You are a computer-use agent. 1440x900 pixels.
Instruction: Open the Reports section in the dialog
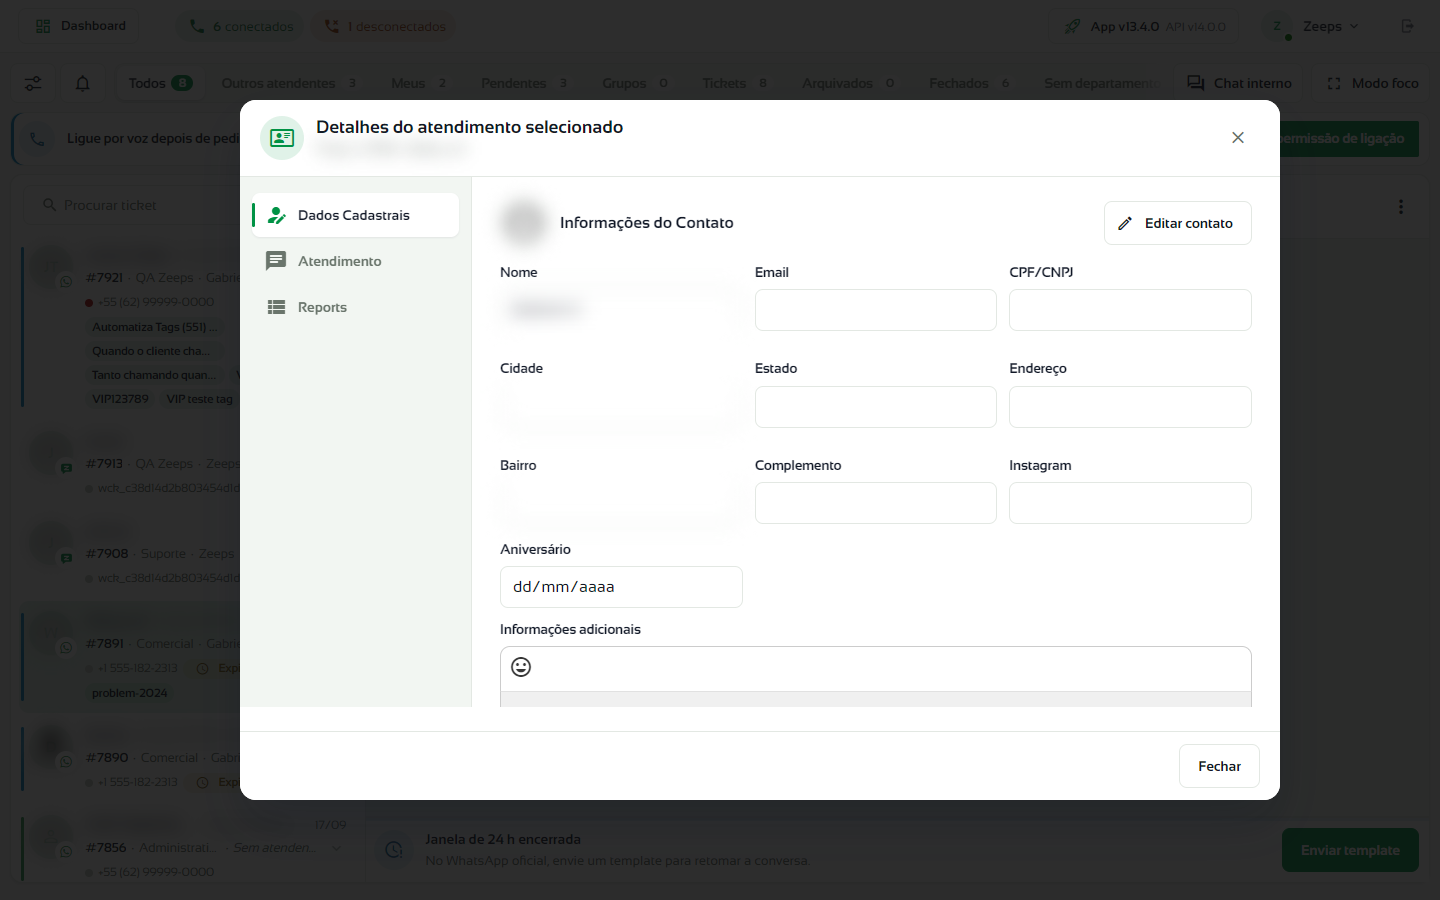(355, 307)
